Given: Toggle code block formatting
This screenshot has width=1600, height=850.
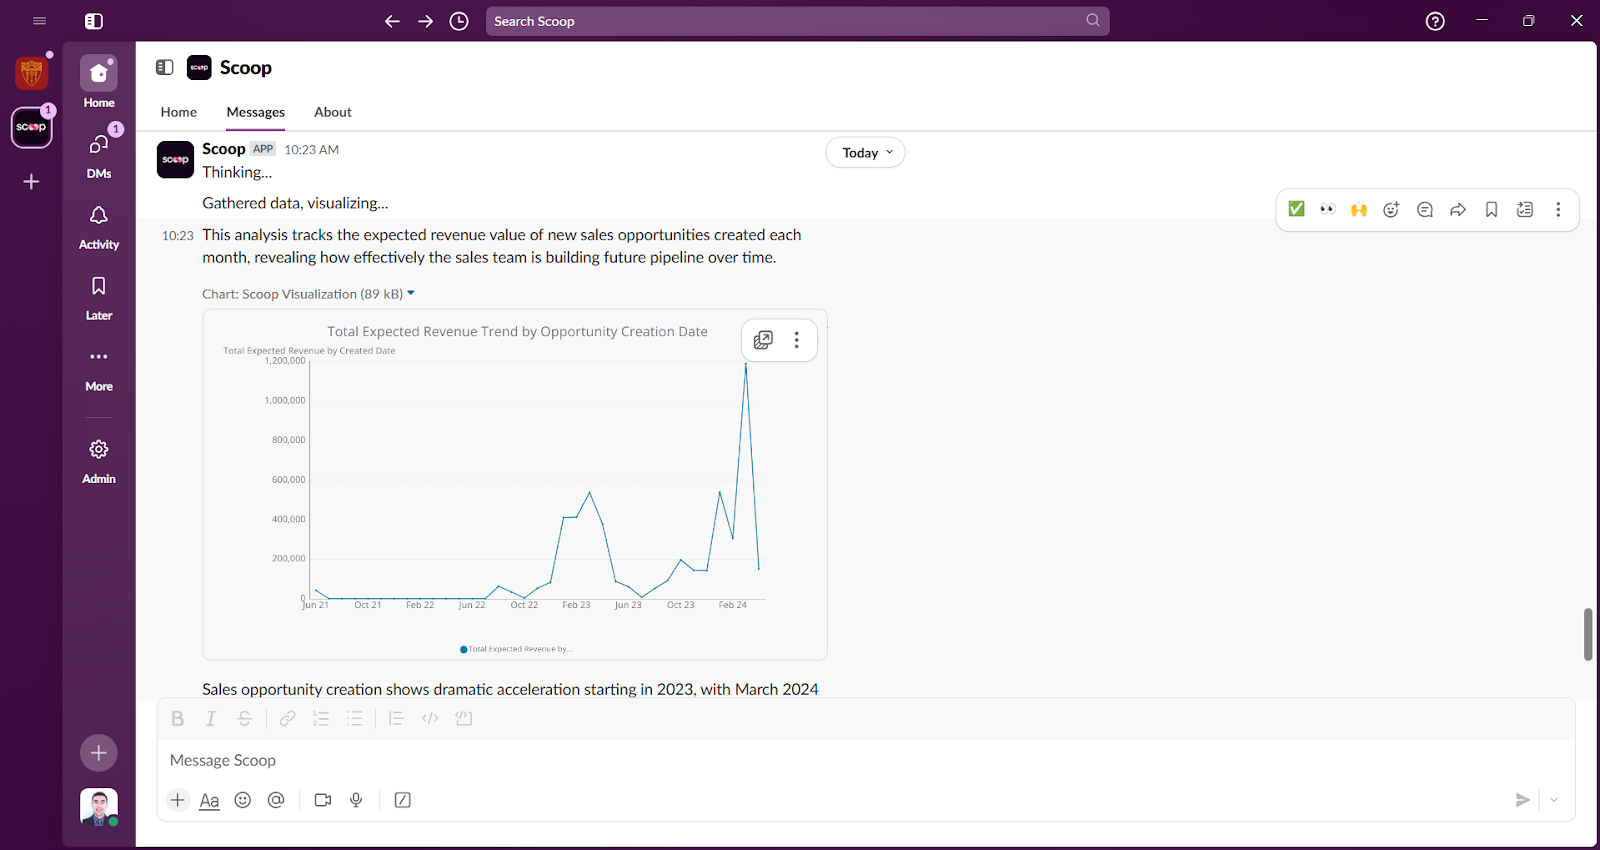Looking at the screenshot, I should [x=463, y=718].
